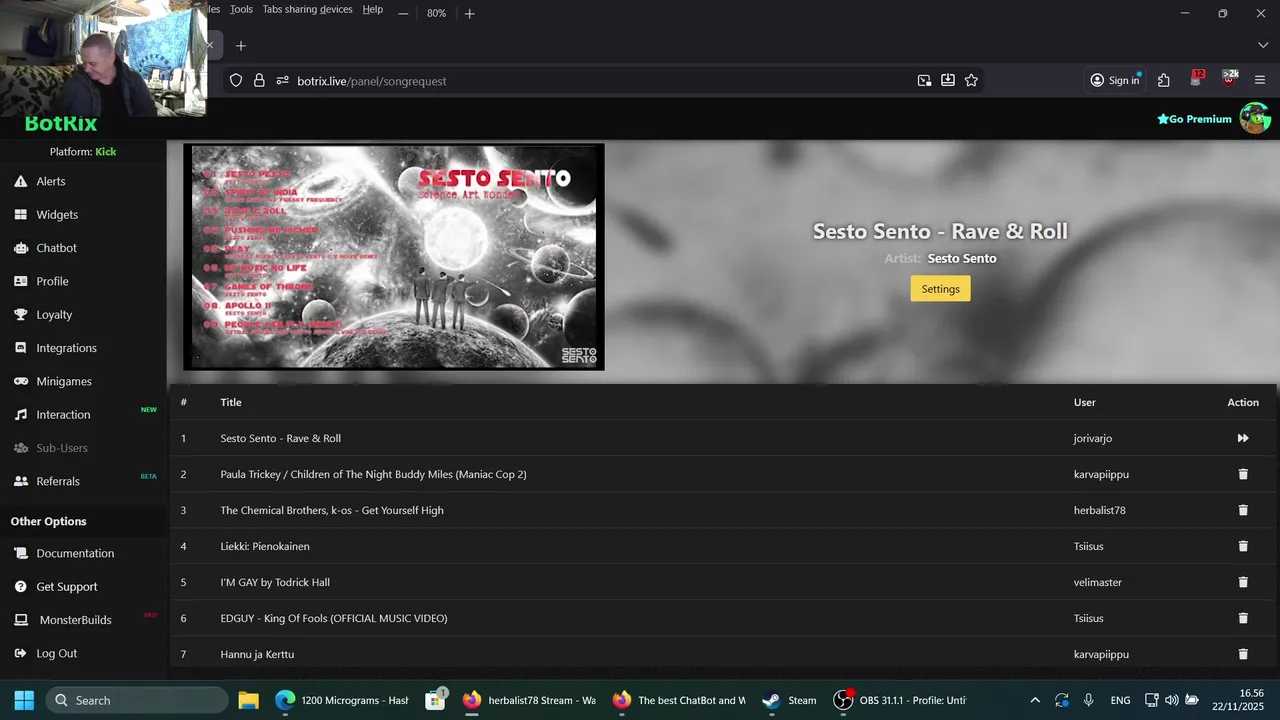
Task: Click the Sign in button in toolbar
Action: 1115,80
